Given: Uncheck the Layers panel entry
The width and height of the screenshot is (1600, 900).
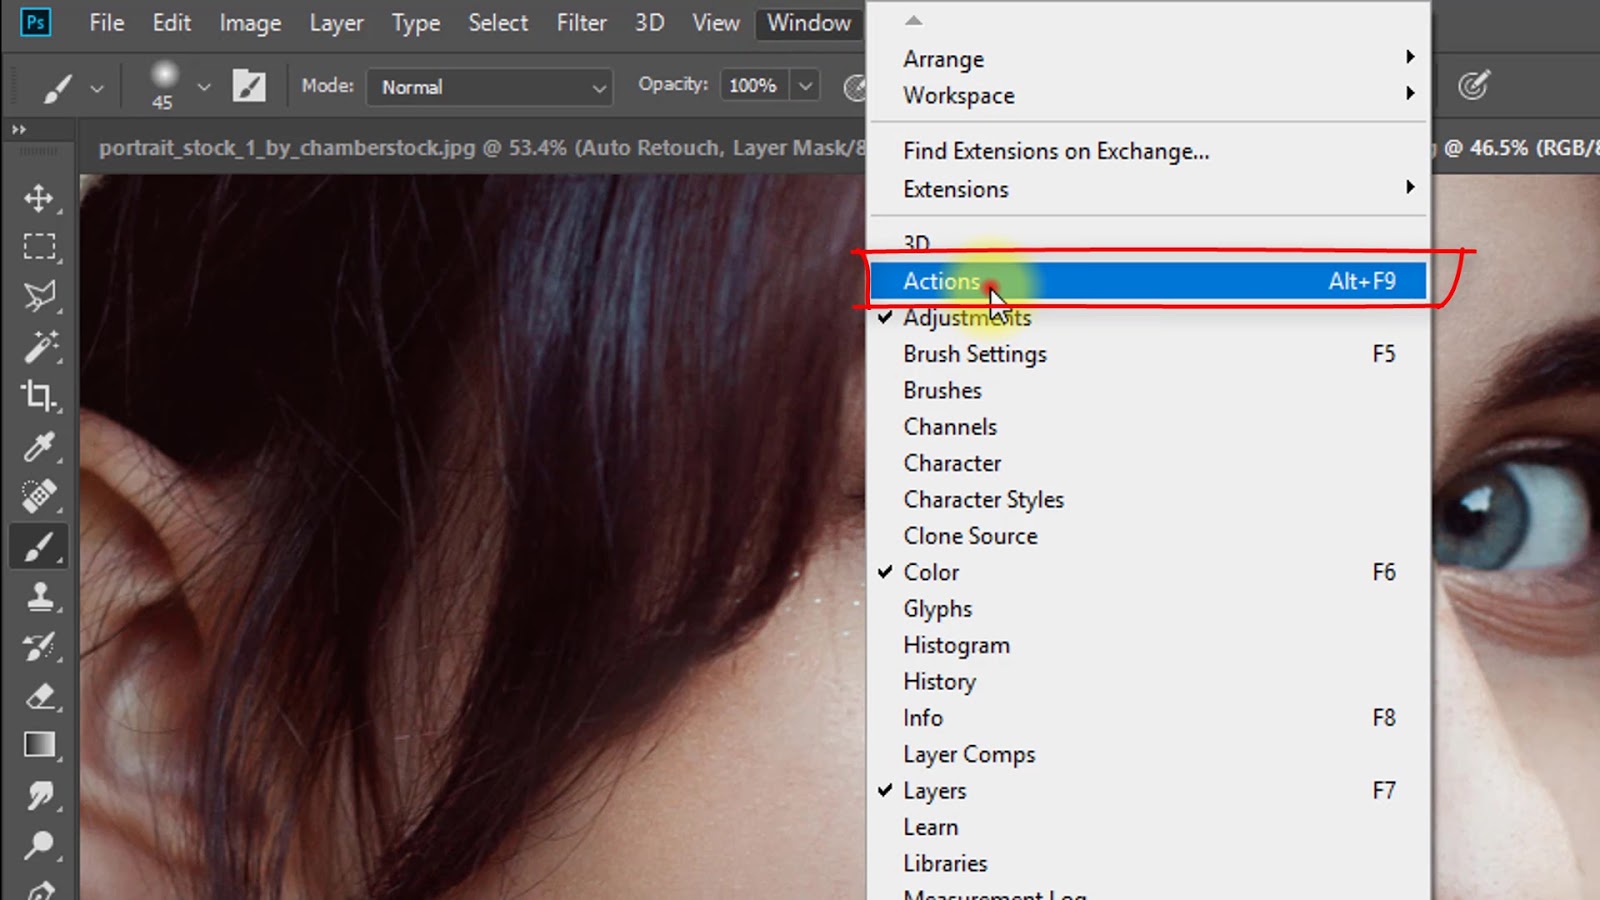Looking at the screenshot, I should 1148,790.
